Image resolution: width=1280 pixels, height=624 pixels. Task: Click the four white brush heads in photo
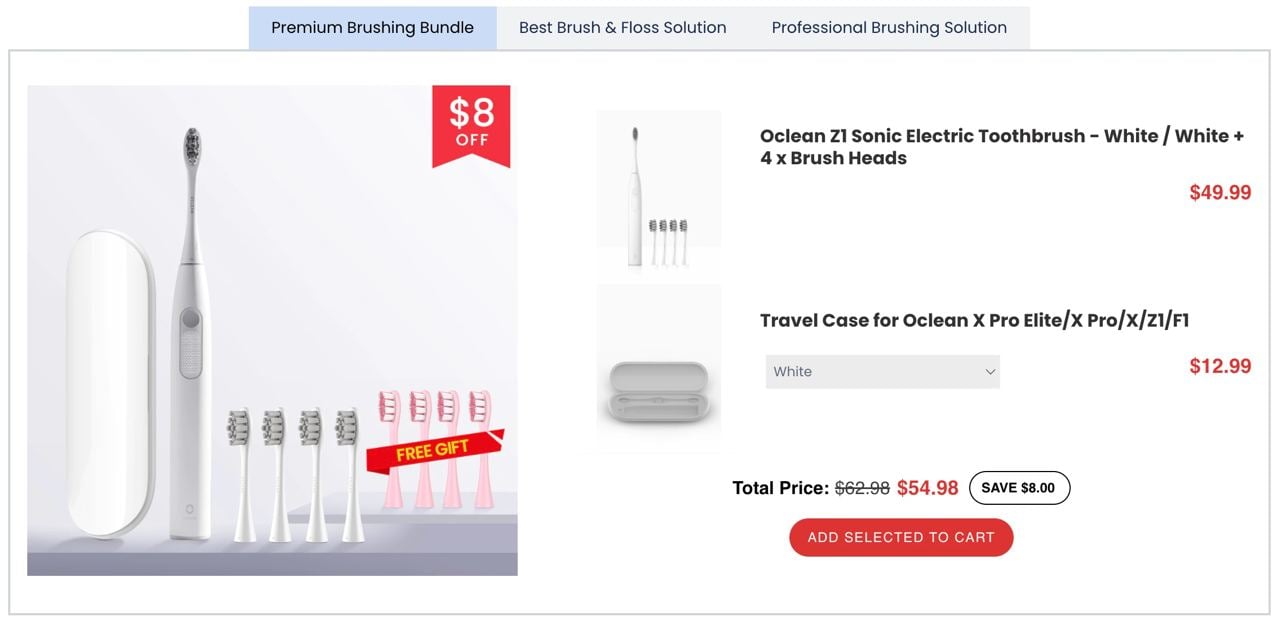[x=295, y=475]
